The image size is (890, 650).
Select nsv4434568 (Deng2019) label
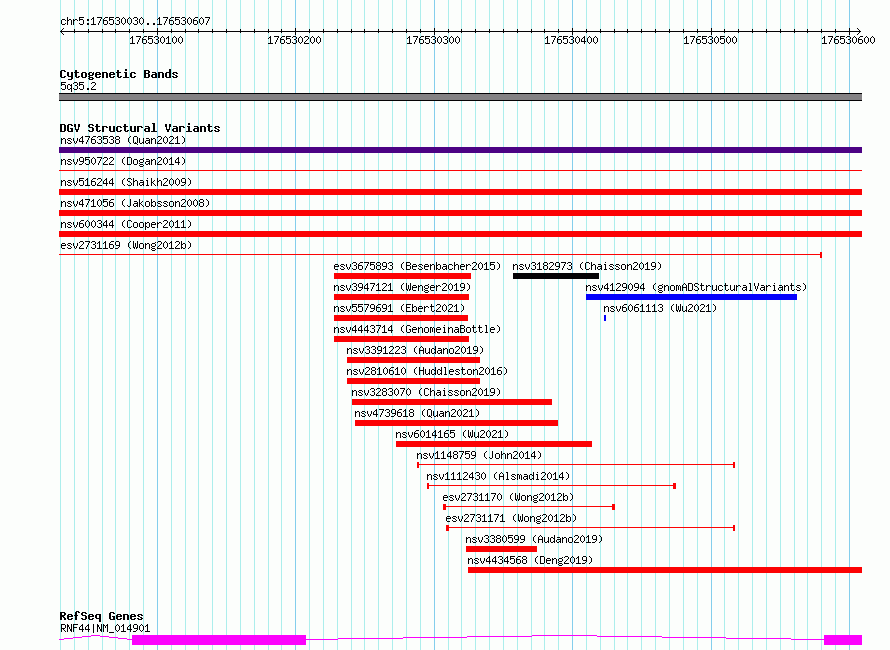point(530,560)
